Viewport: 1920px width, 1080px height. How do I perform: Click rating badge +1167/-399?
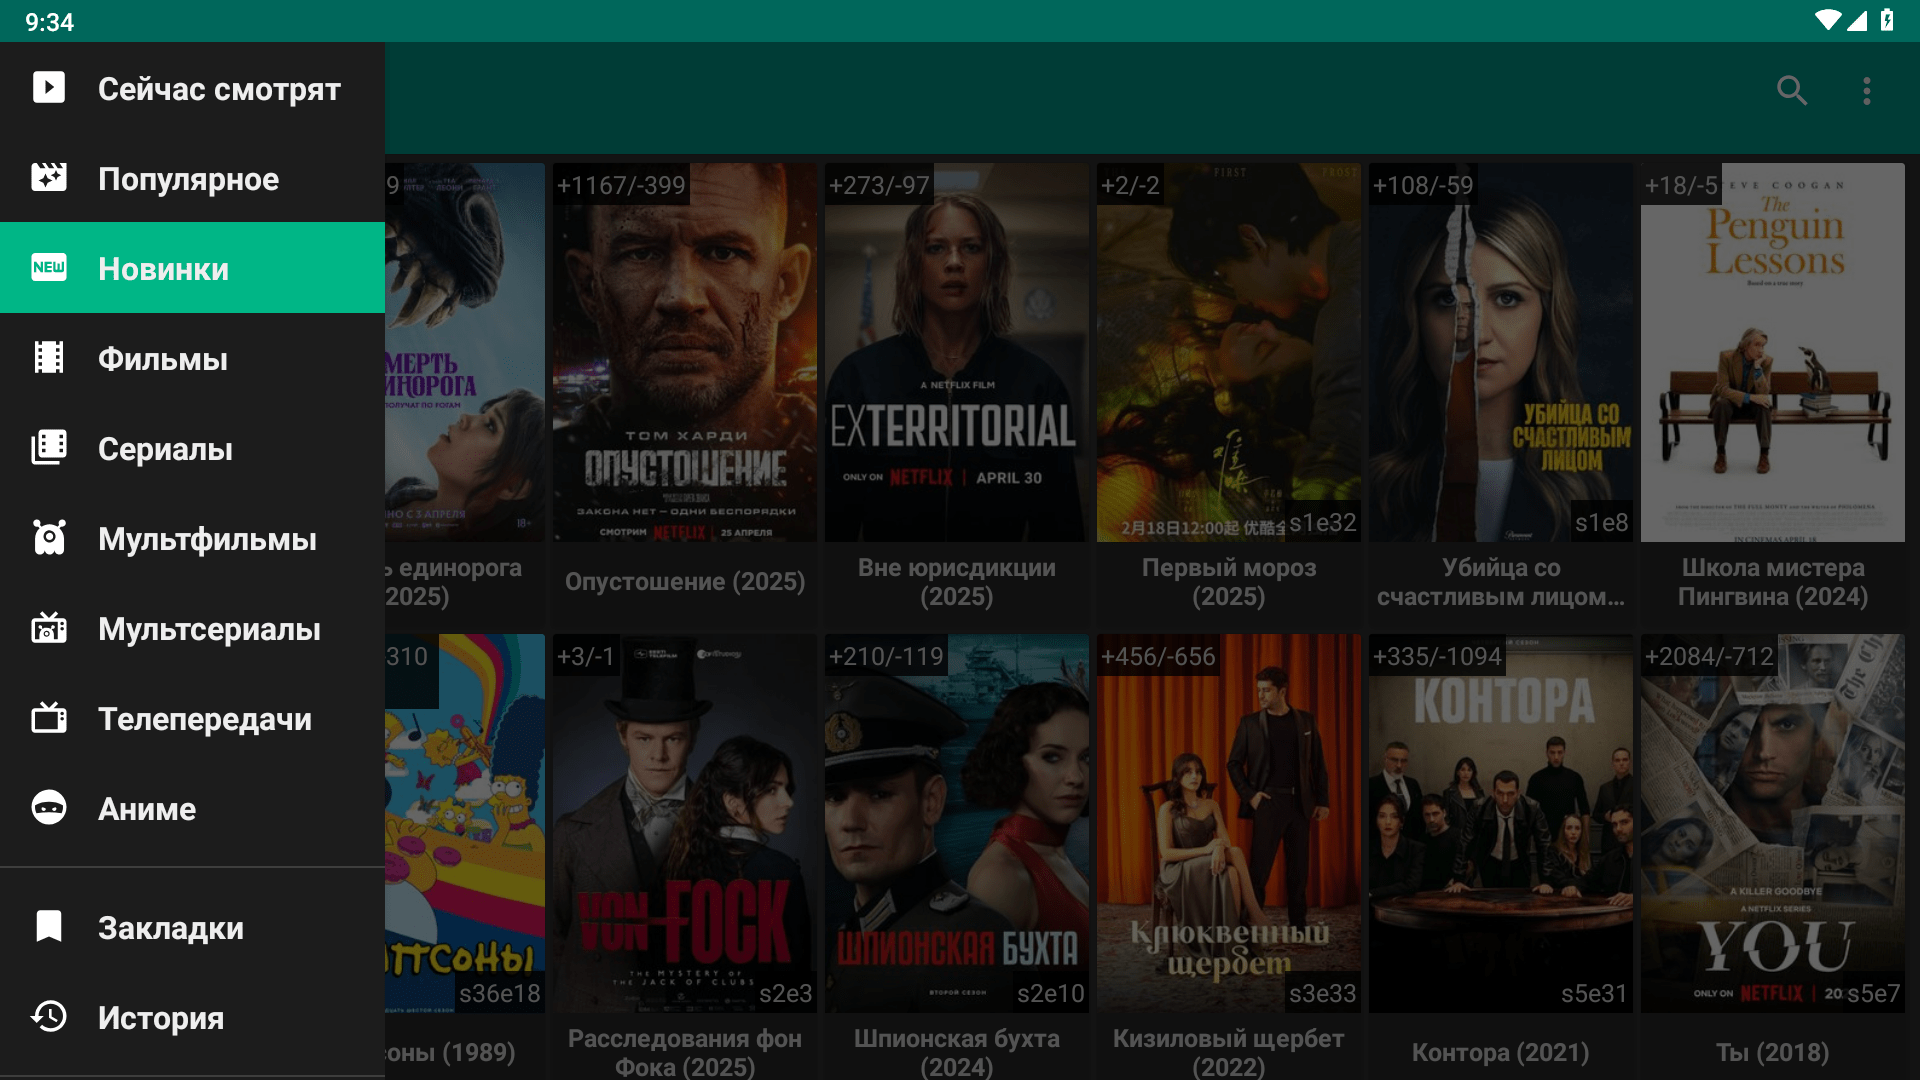621,185
